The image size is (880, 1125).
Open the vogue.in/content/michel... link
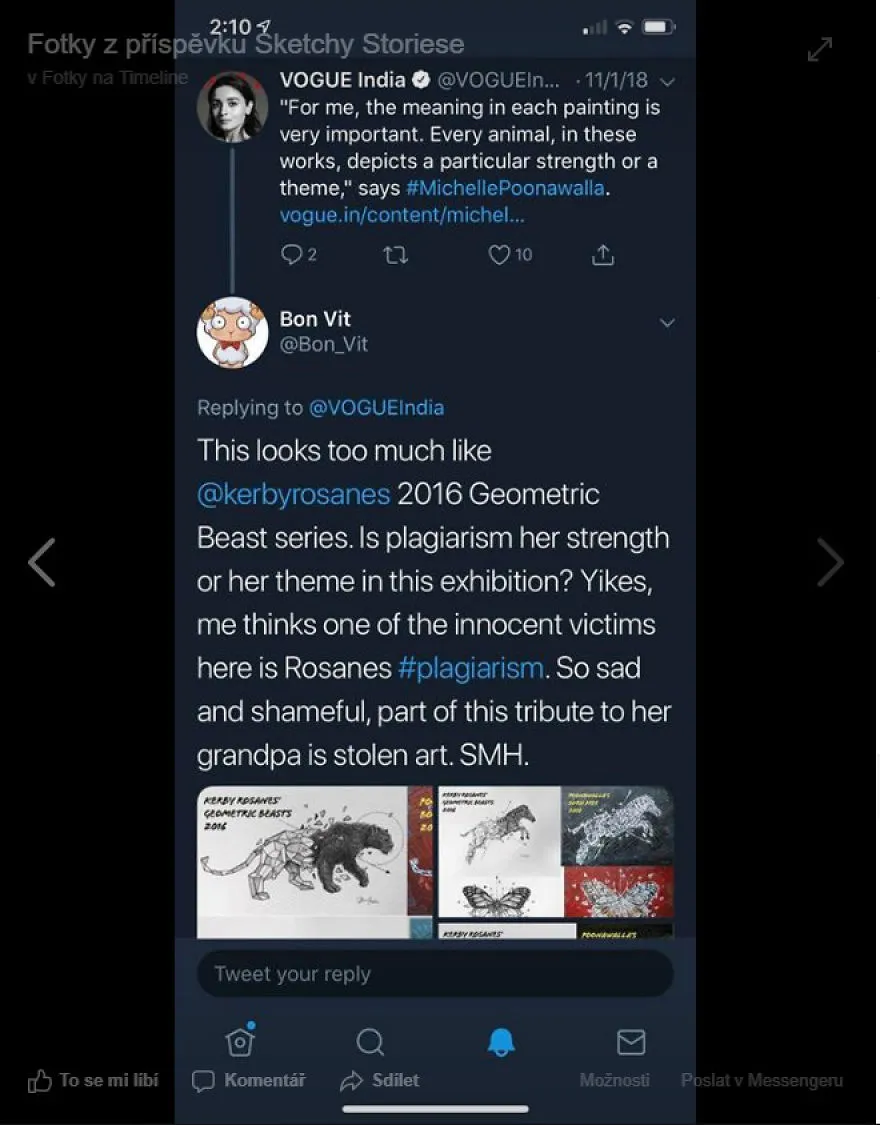(402, 215)
